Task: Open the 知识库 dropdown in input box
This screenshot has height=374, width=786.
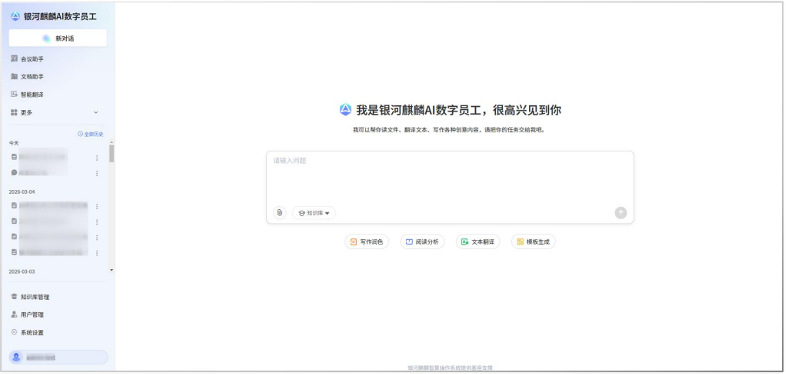Action: (314, 213)
